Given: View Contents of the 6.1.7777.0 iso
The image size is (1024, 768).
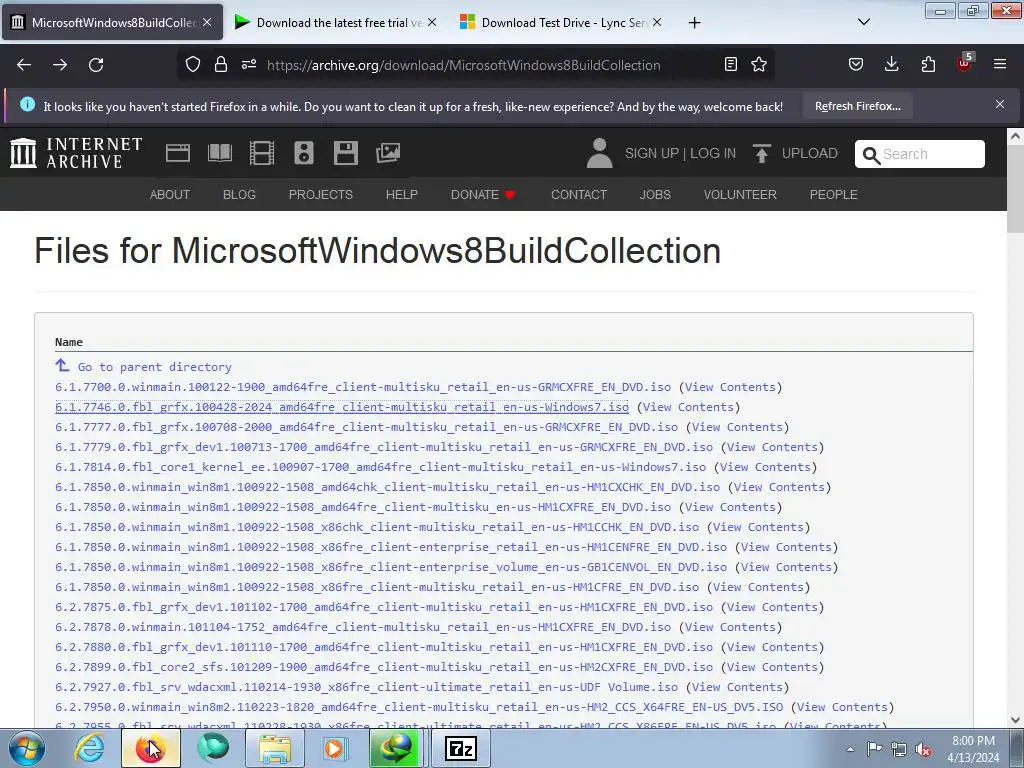Looking at the screenshot, I should point(737,427).
